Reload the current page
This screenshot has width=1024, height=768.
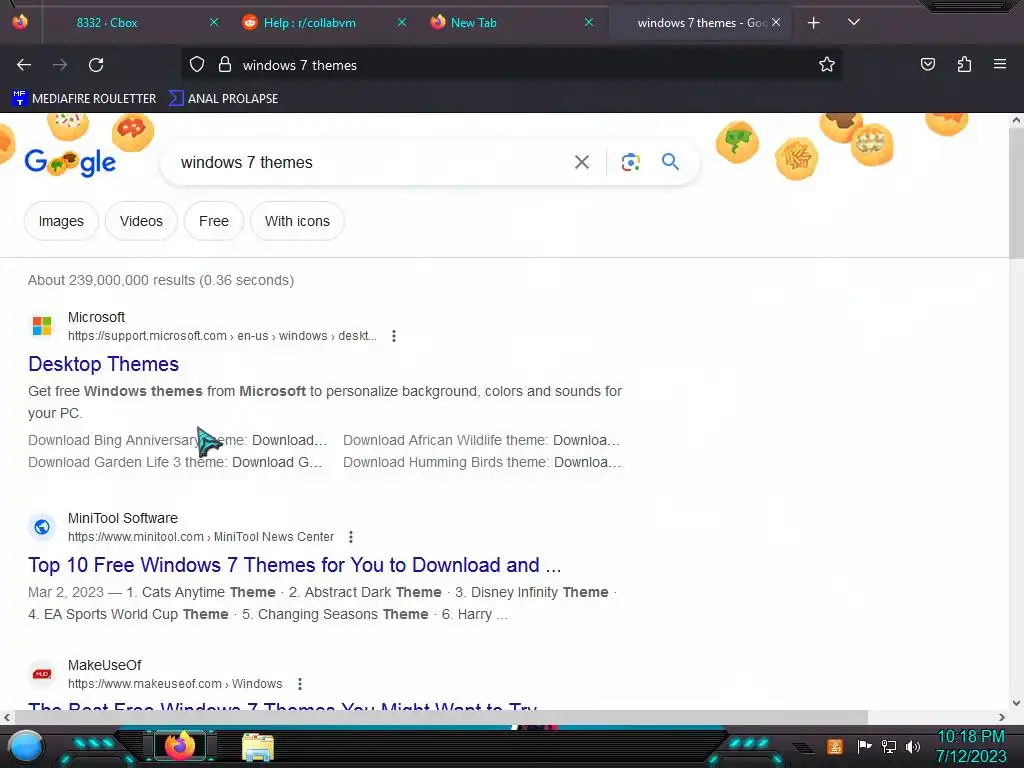click(96, 65)
